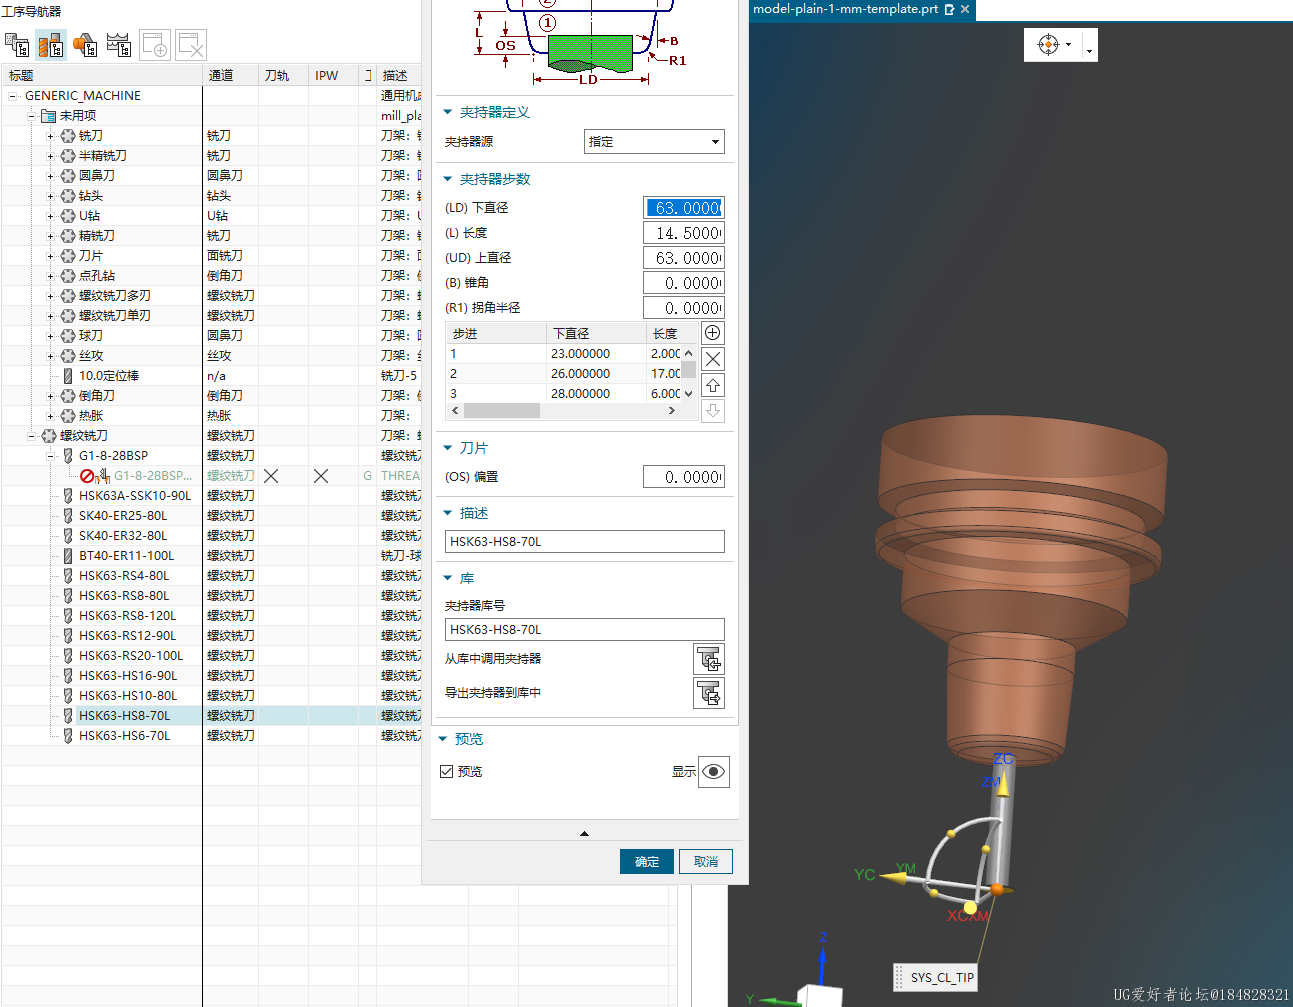Click the (B) 锥角 input field

point(683,283)
